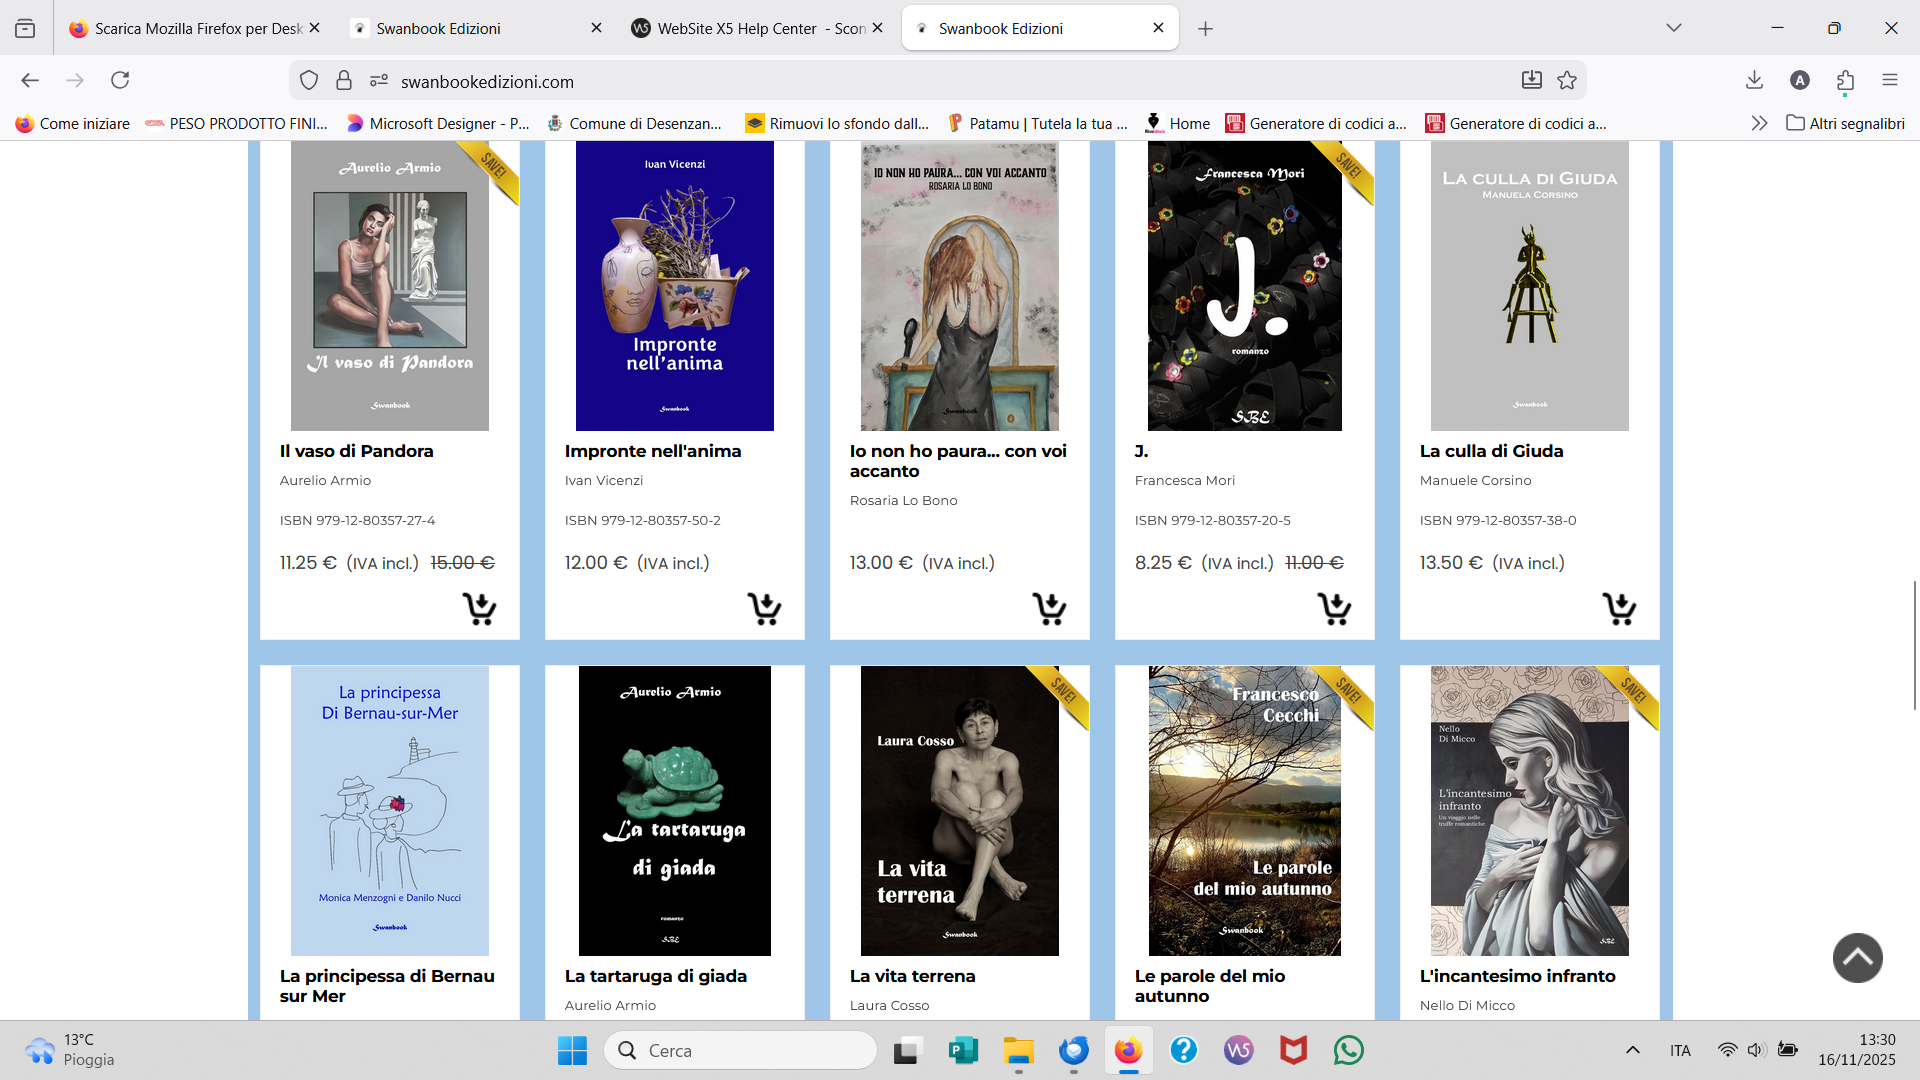The height and width of the screenshot is (1080, 1920).
Task: Click cart icon for J. by Francesca Mori
Action: point(1334,608)
